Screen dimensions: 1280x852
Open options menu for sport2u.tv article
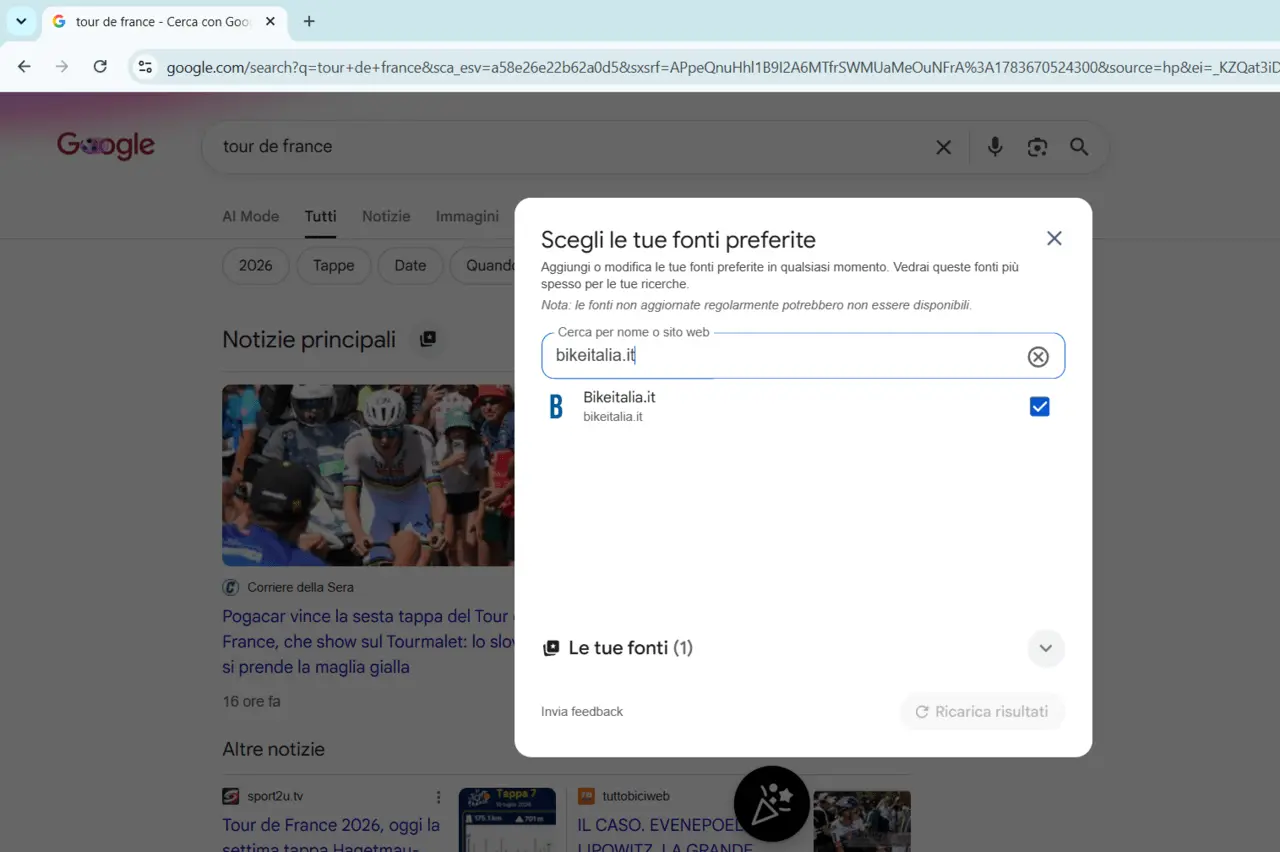click(x=438, y=797)
